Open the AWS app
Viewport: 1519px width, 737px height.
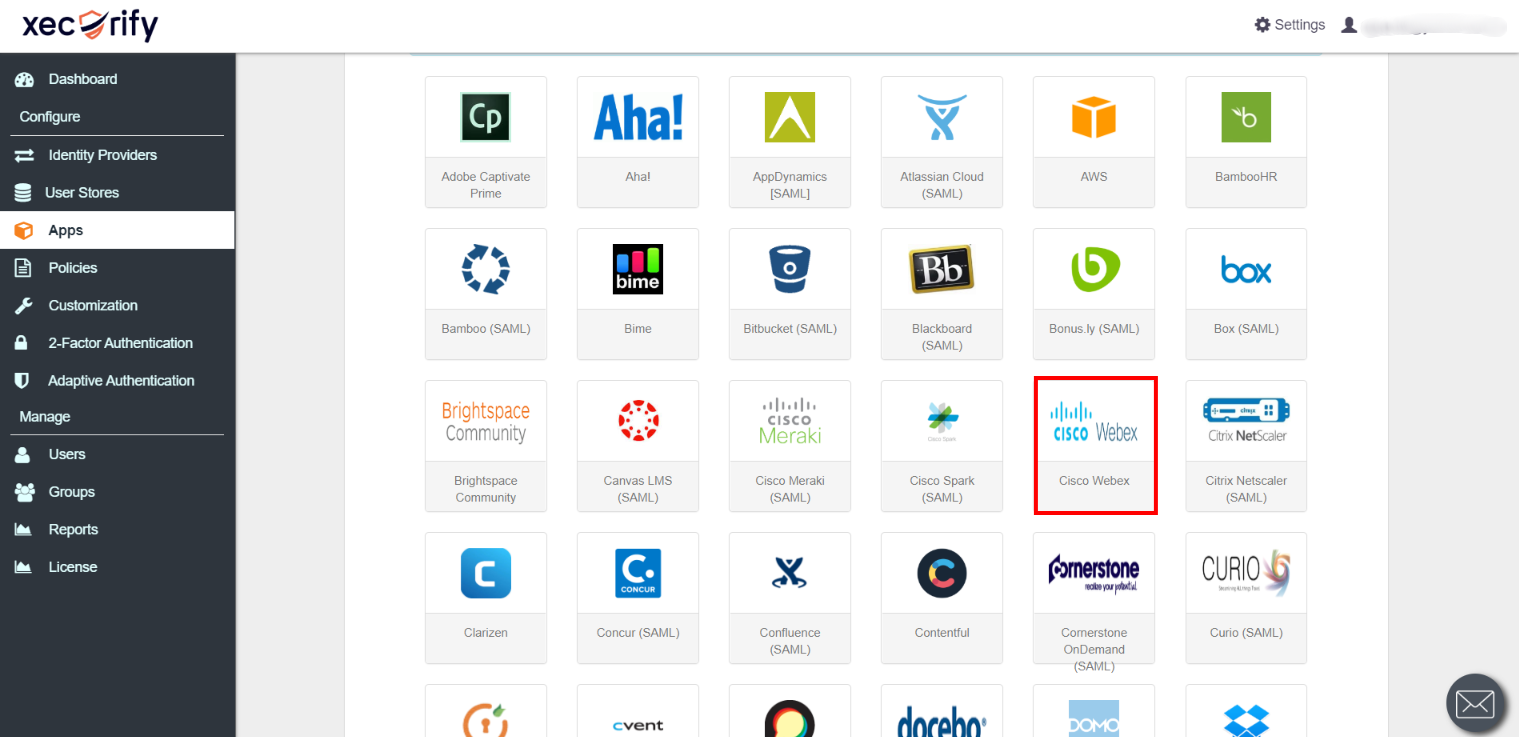click(x=1093, y=141)
